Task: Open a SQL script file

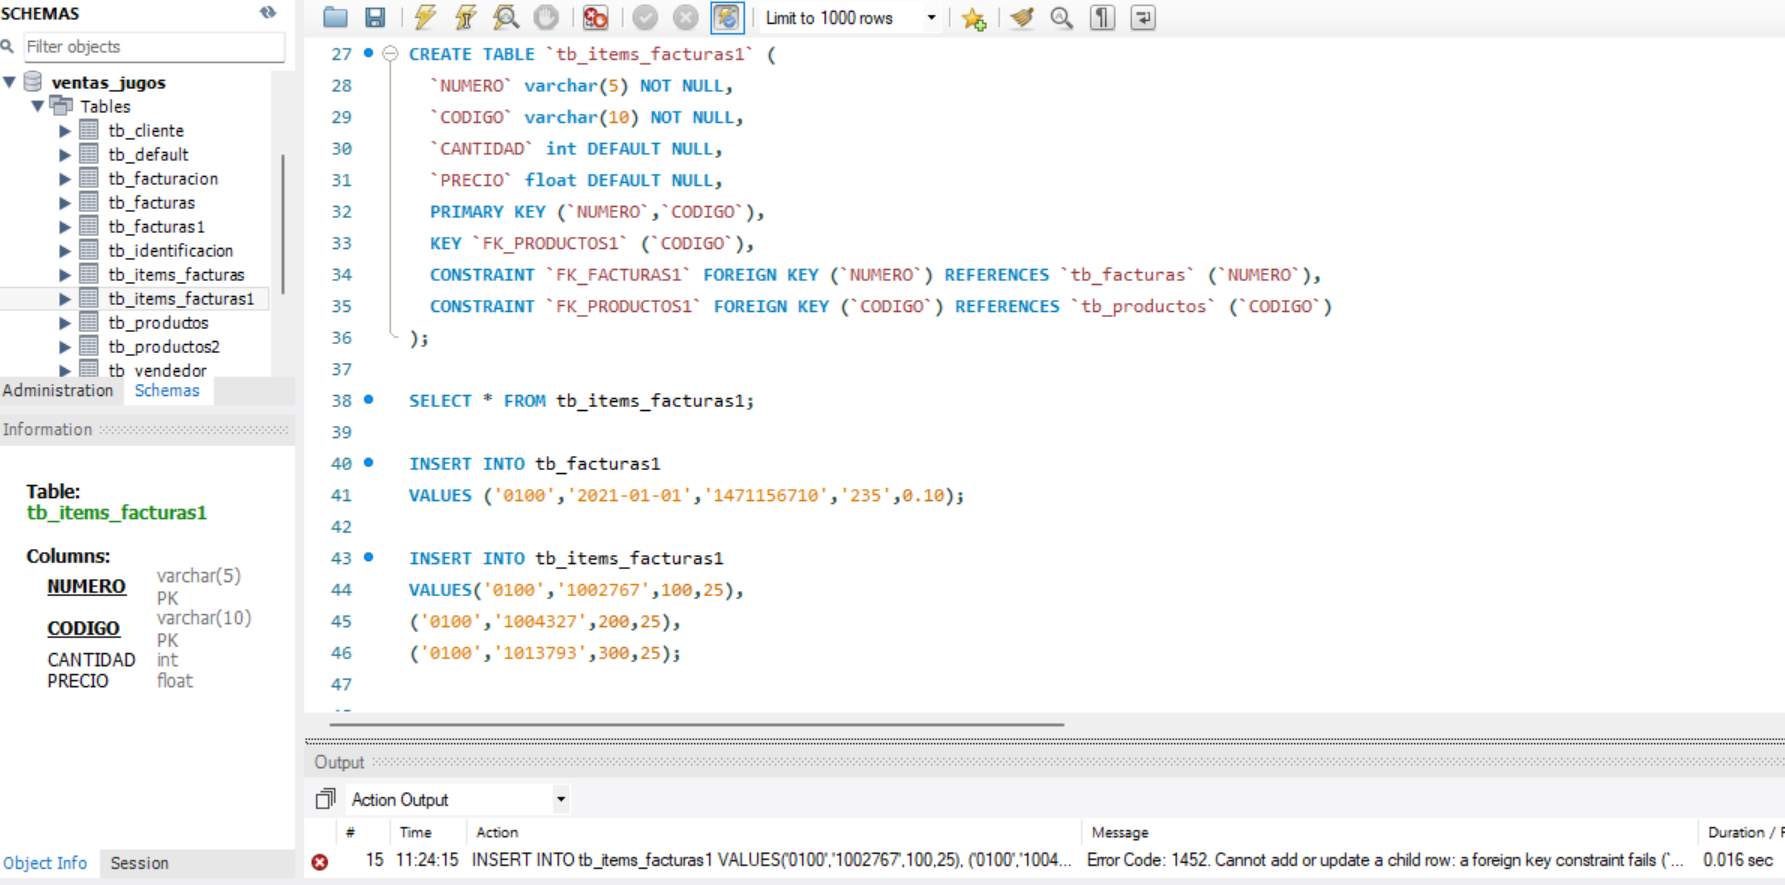Action: tap(336, 17)
